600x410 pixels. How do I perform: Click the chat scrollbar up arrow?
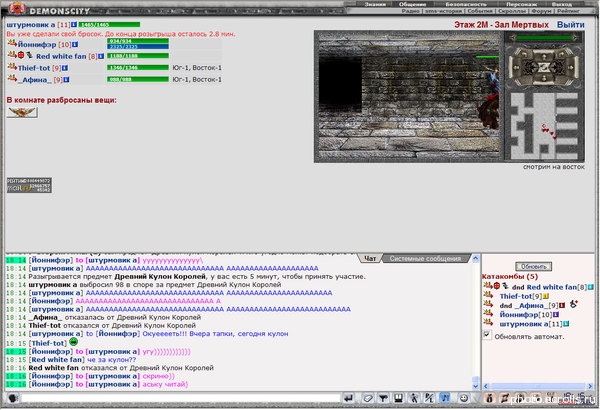pyautogui.click(x=476, y=258)
